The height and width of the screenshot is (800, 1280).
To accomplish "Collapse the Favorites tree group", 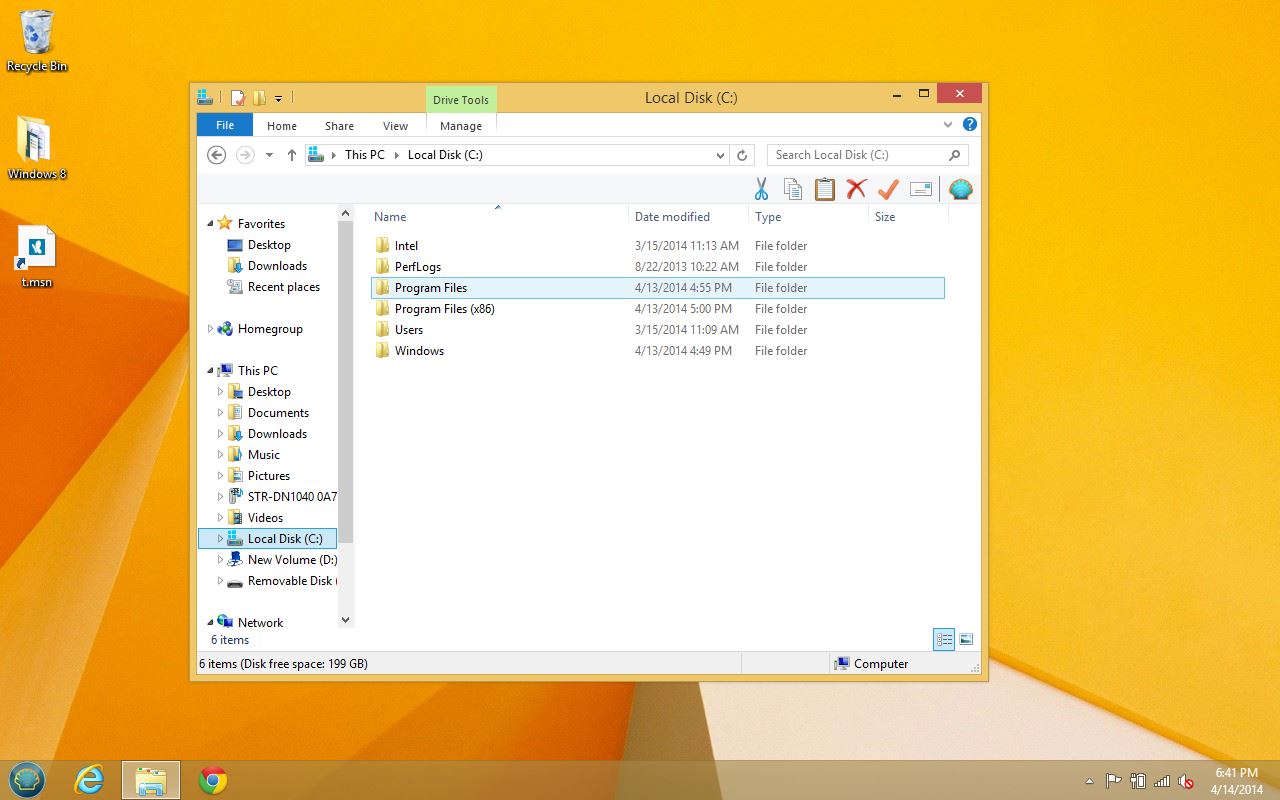I will click(x=210, y=224).
